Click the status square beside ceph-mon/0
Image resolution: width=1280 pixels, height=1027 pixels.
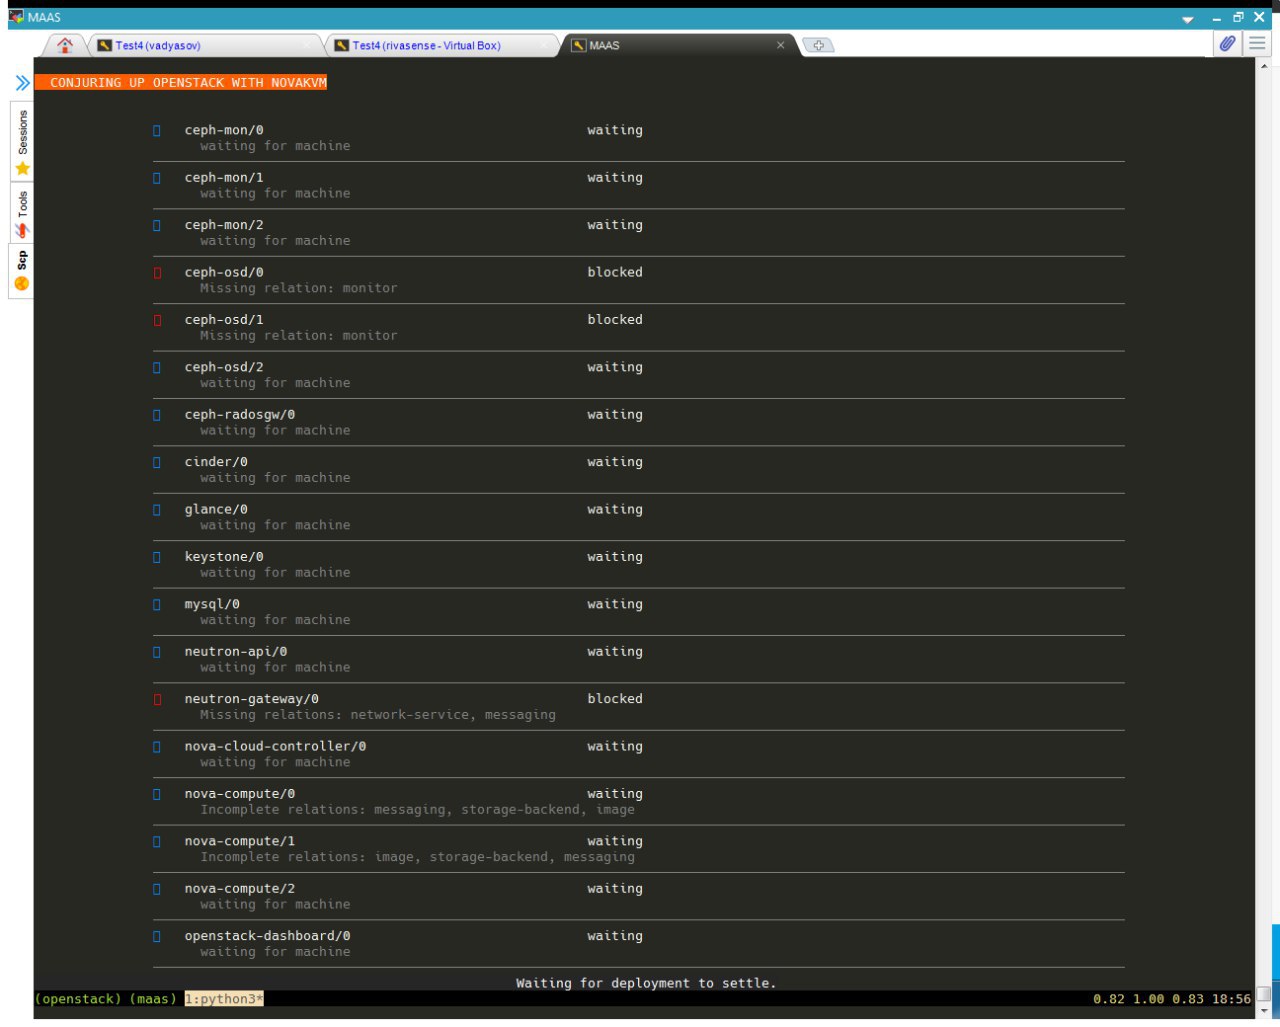tap(157, 130)
